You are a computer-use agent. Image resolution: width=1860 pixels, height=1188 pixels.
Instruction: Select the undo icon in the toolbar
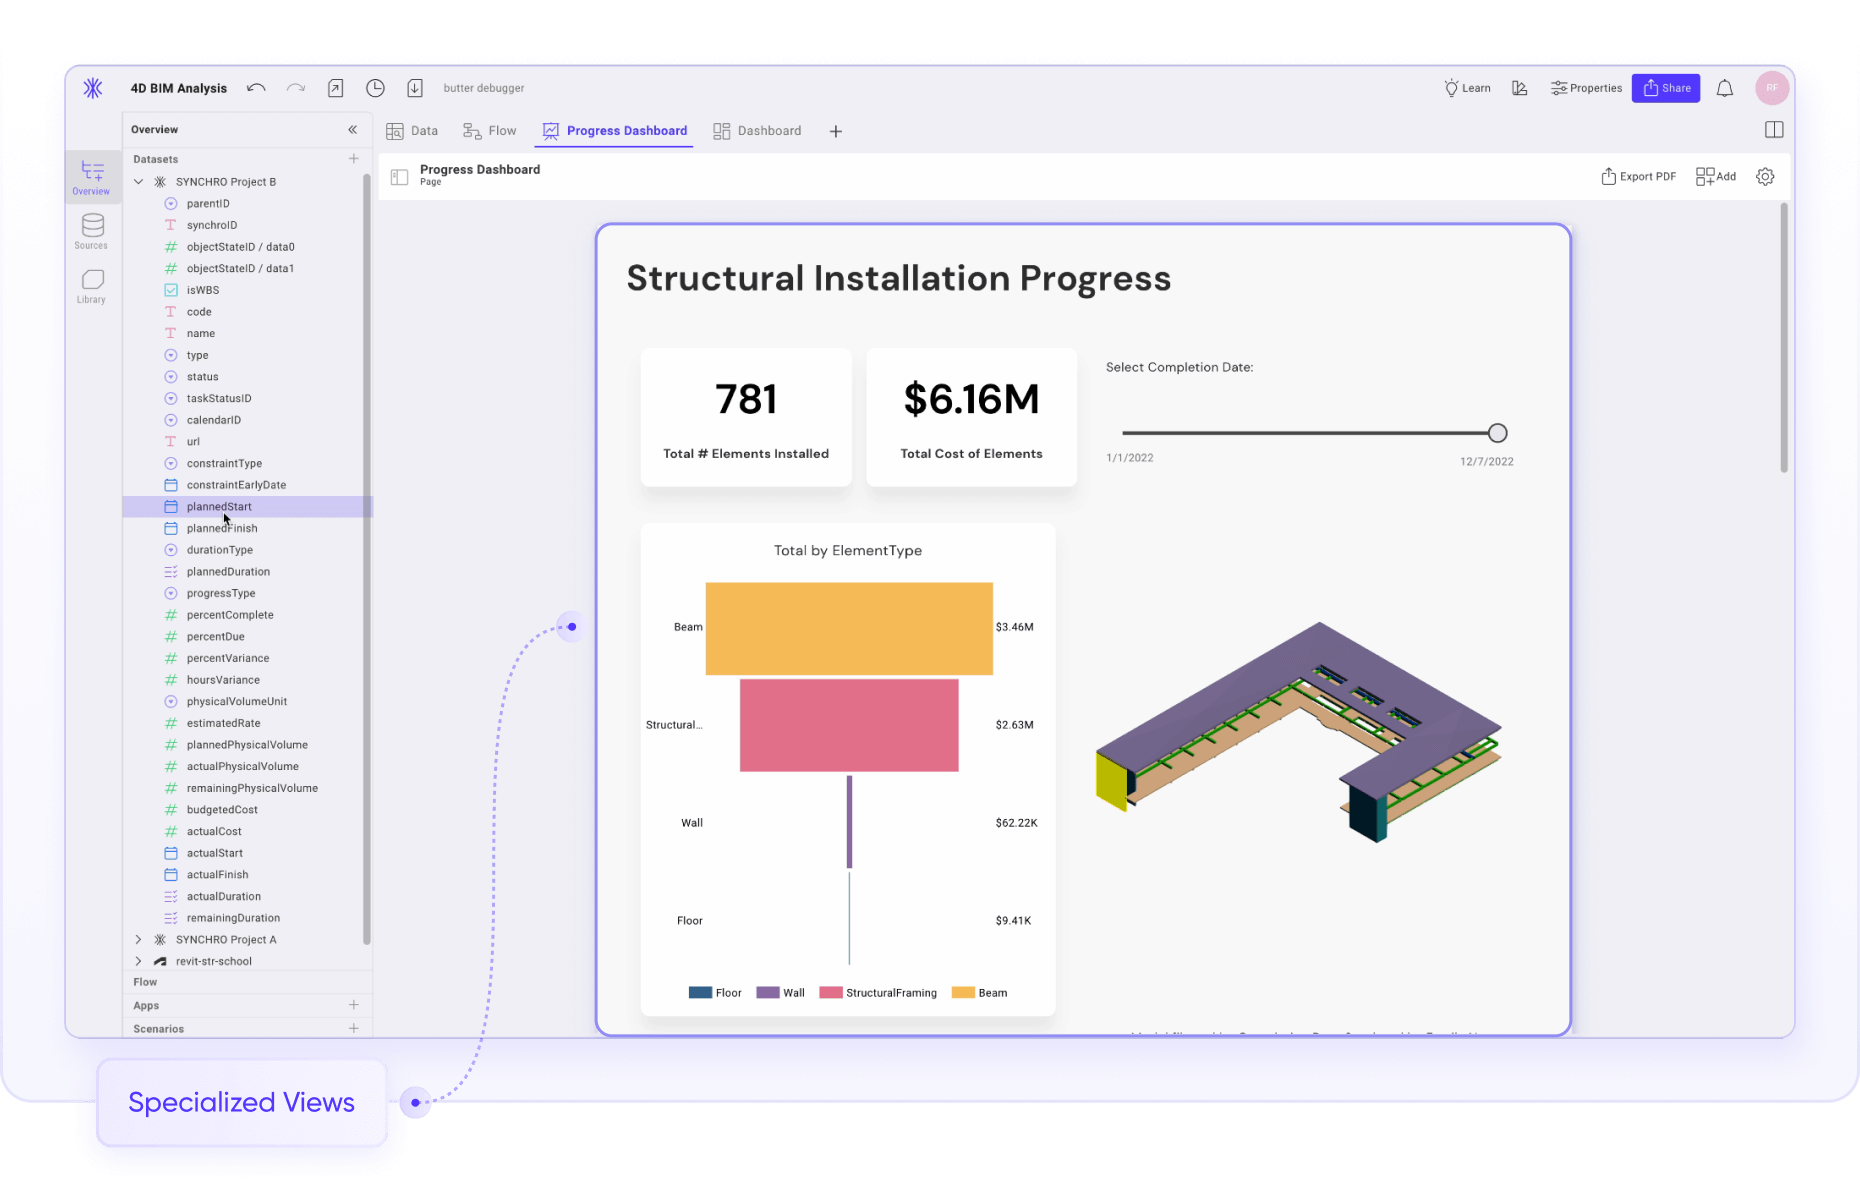pos(256,88)
